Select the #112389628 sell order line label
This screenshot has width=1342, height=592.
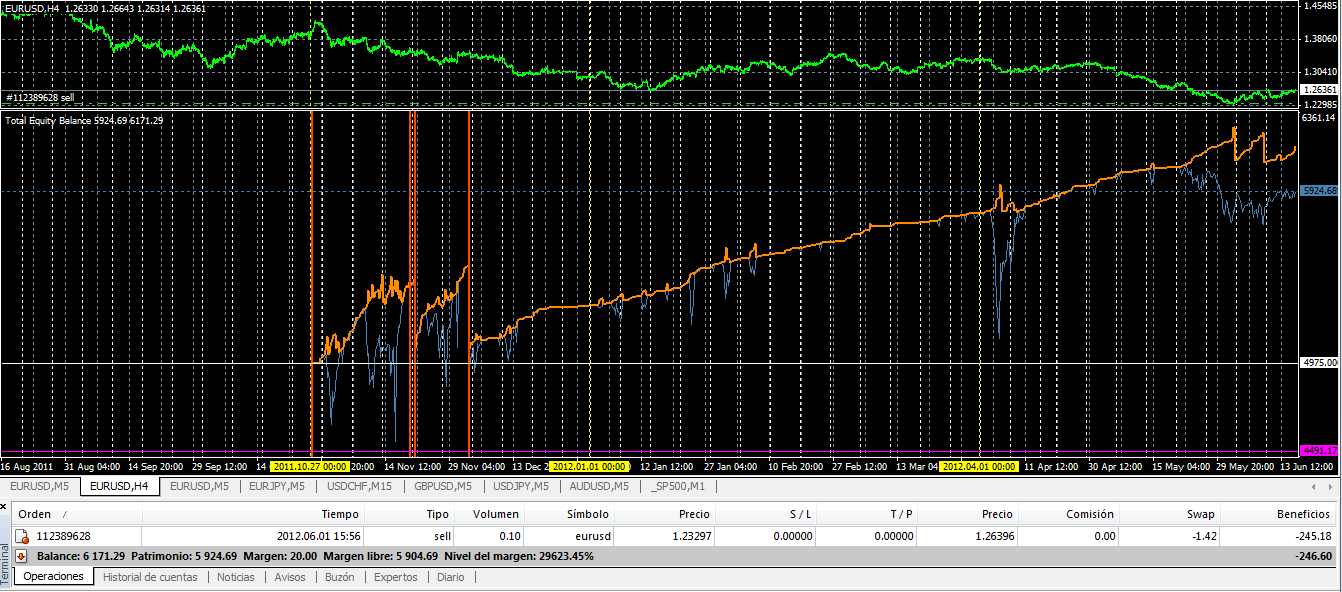click(40, 98)
